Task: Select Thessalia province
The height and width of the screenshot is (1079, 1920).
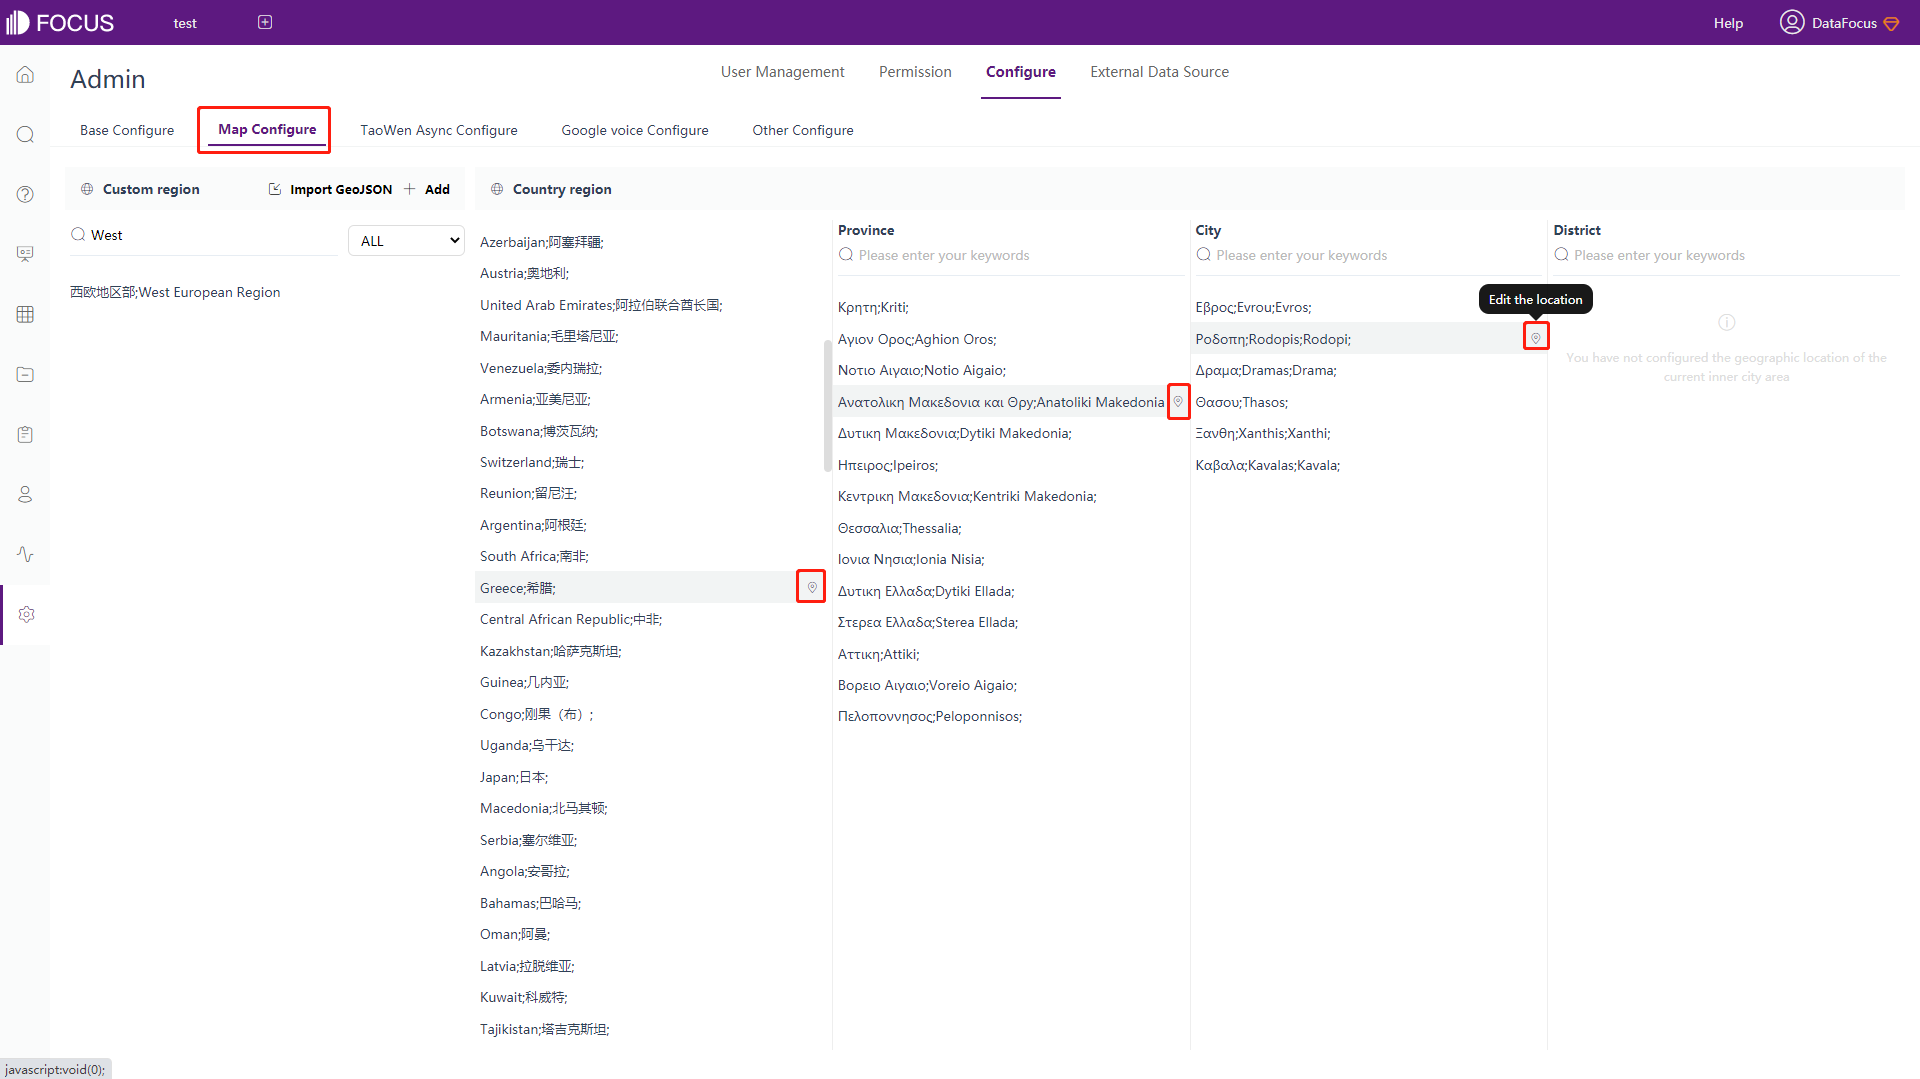Action: click(x=899, y=528)
